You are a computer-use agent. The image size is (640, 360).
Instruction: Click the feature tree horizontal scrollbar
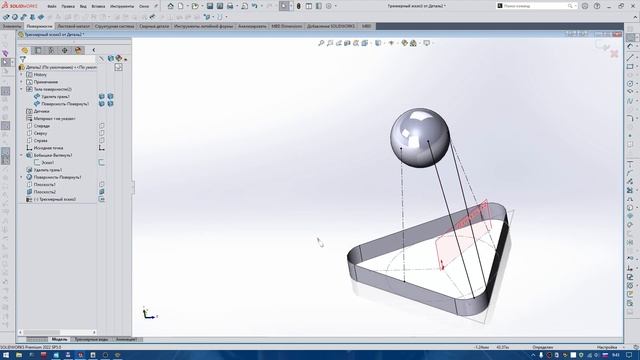tap(57, 332)
